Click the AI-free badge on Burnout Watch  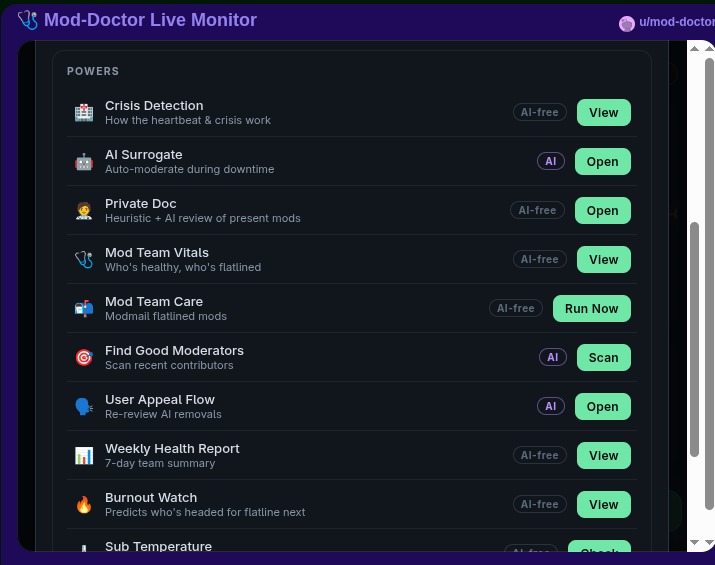pos(540,504)
